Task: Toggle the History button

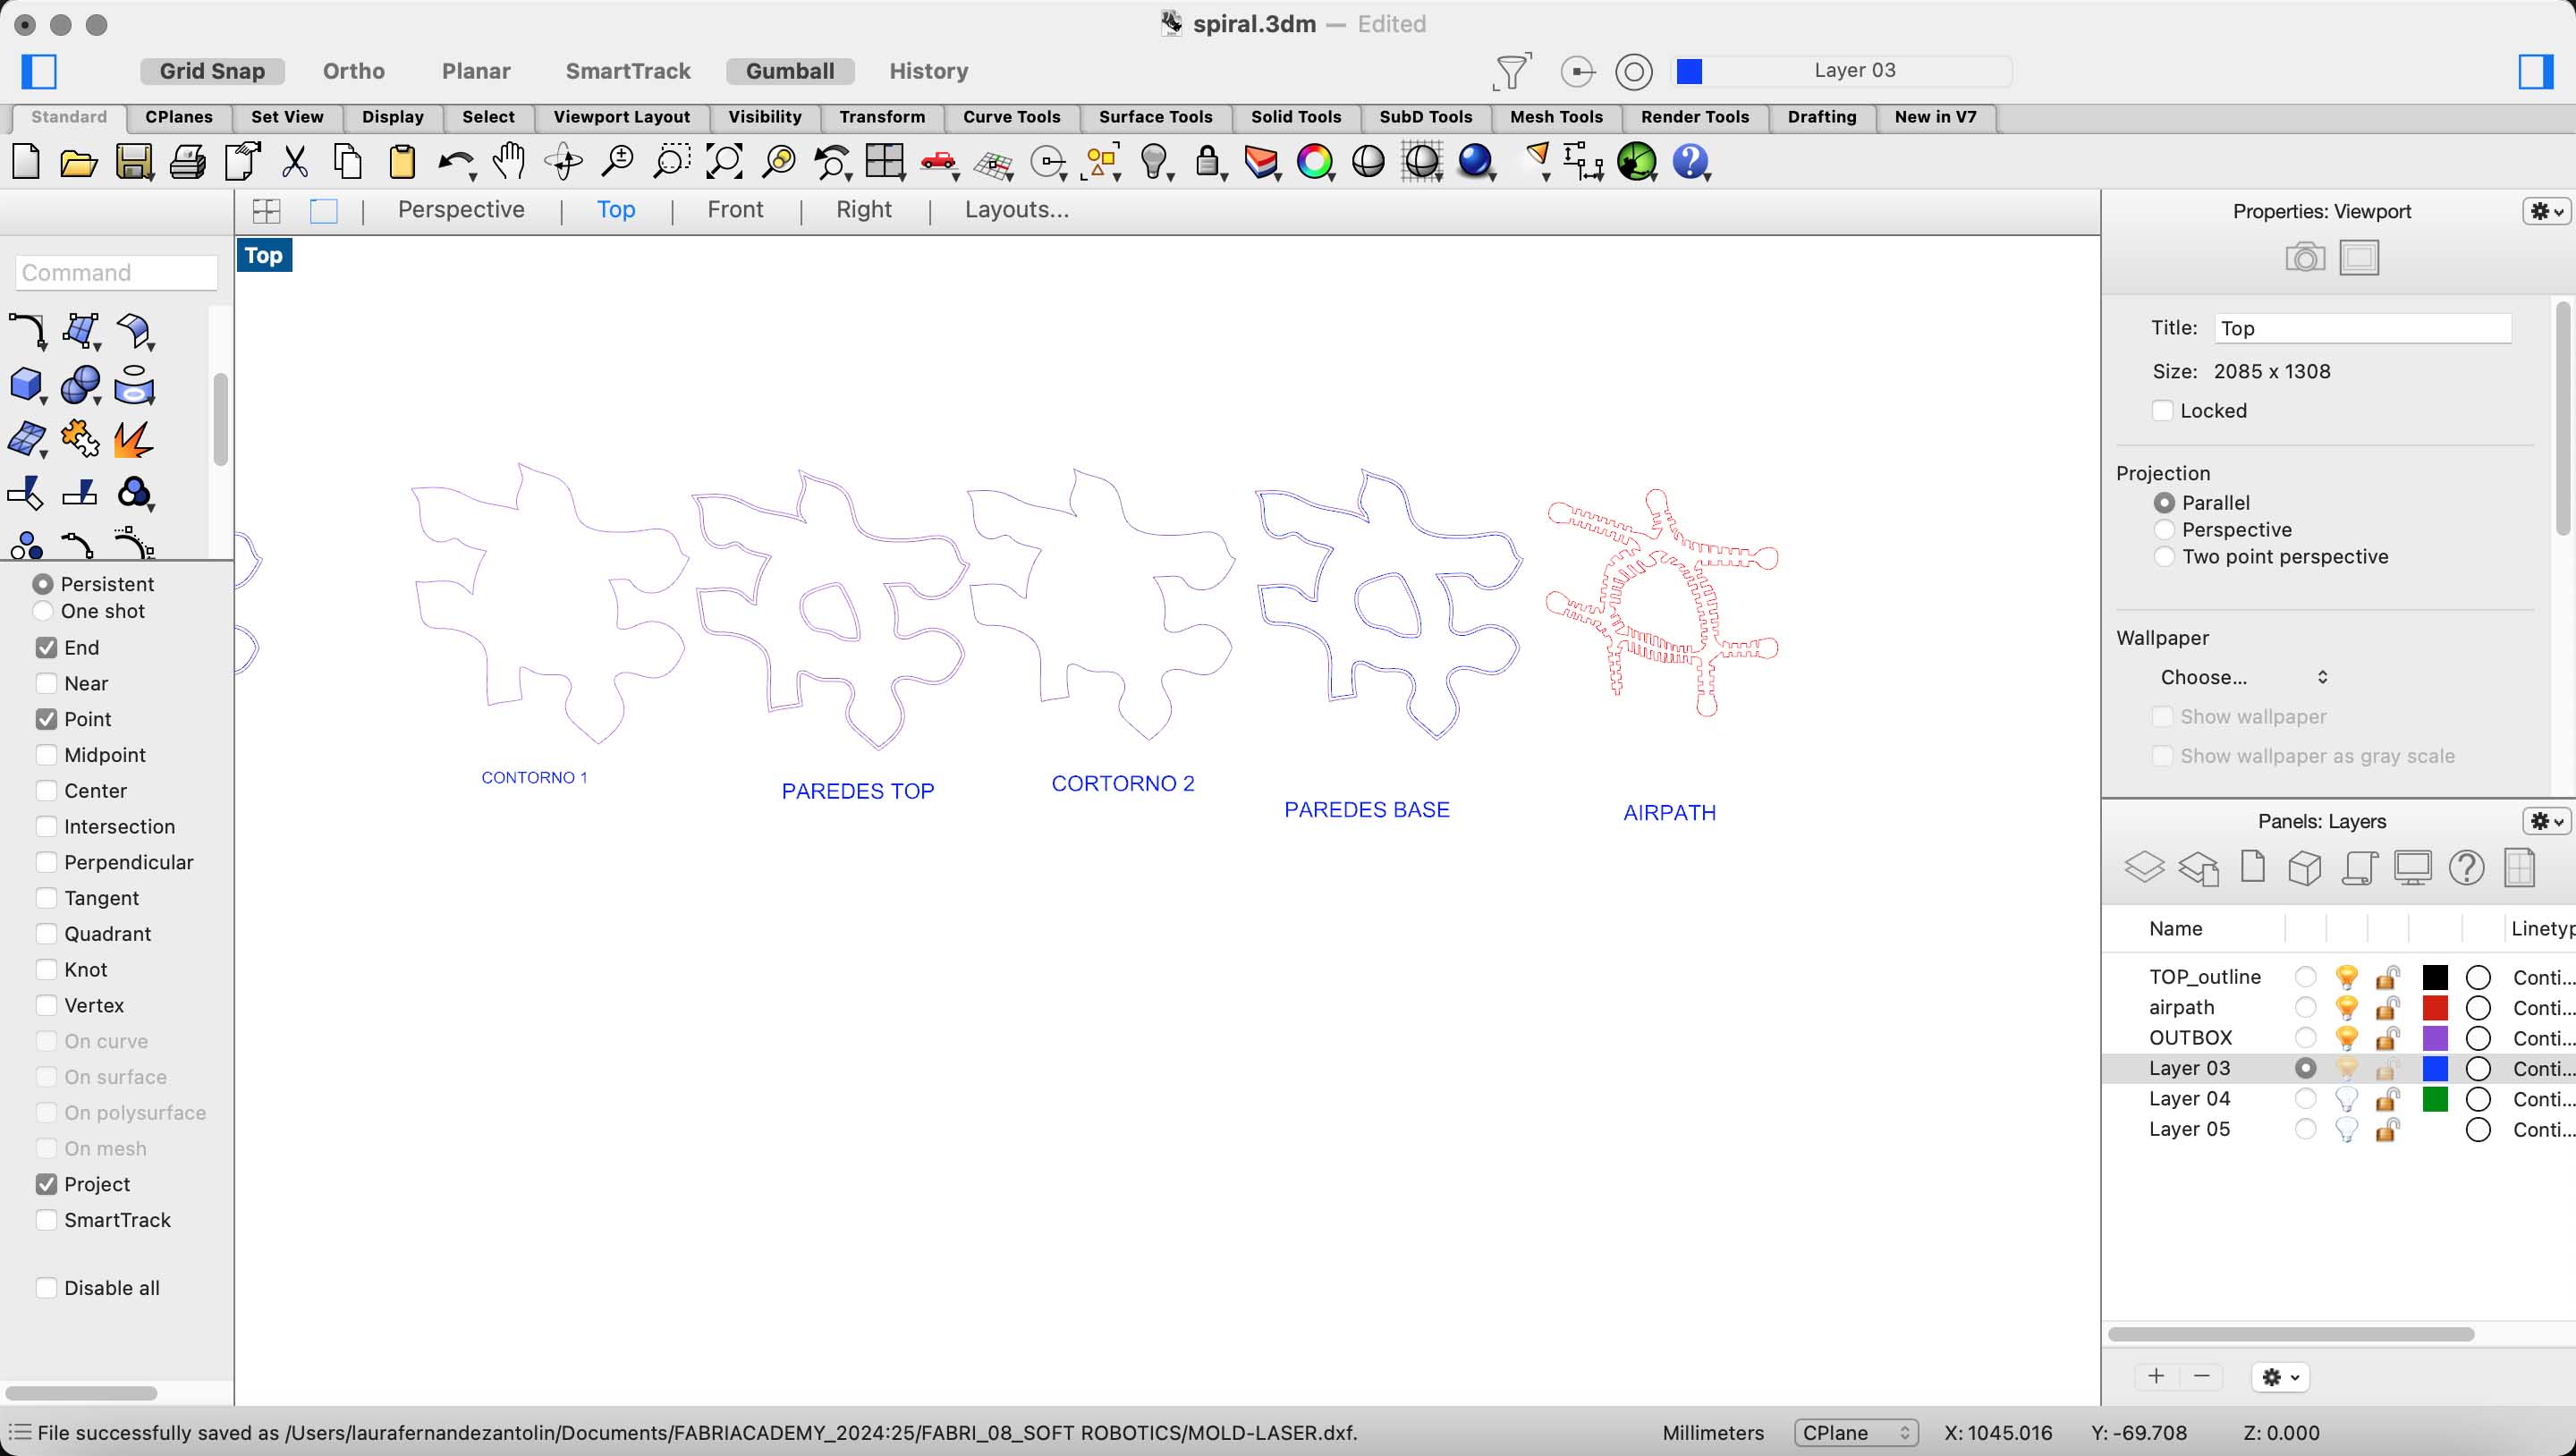Action: point(929,71)
